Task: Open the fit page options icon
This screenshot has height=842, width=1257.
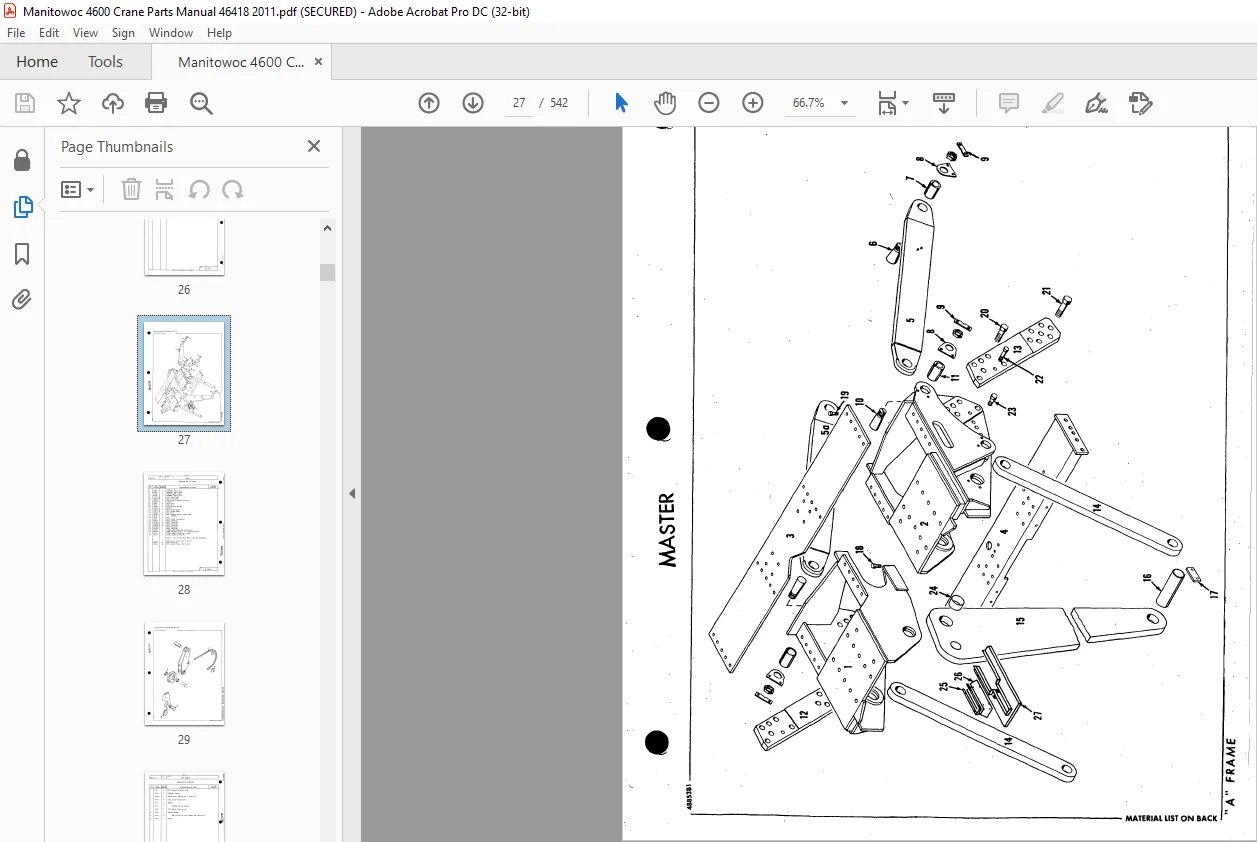Action: click(x=892, y=103)
